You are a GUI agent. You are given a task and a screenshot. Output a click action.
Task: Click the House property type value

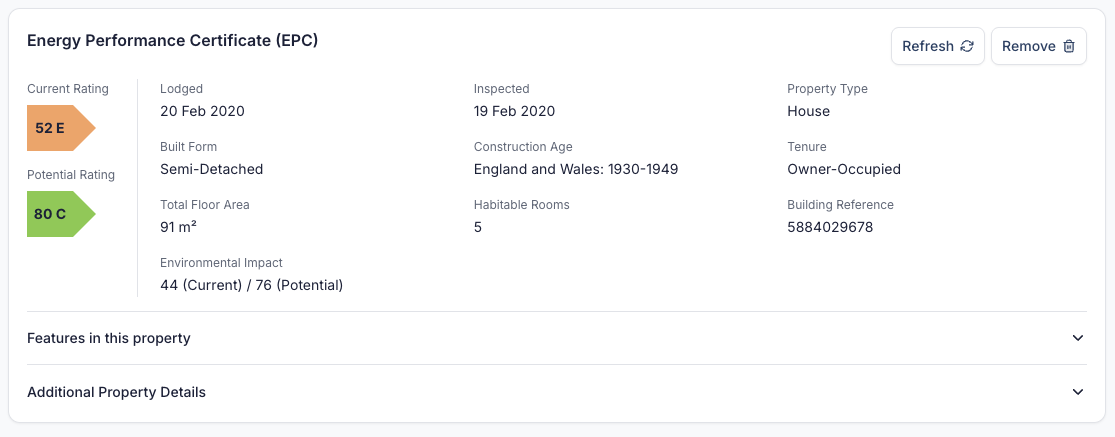(808, 111)
